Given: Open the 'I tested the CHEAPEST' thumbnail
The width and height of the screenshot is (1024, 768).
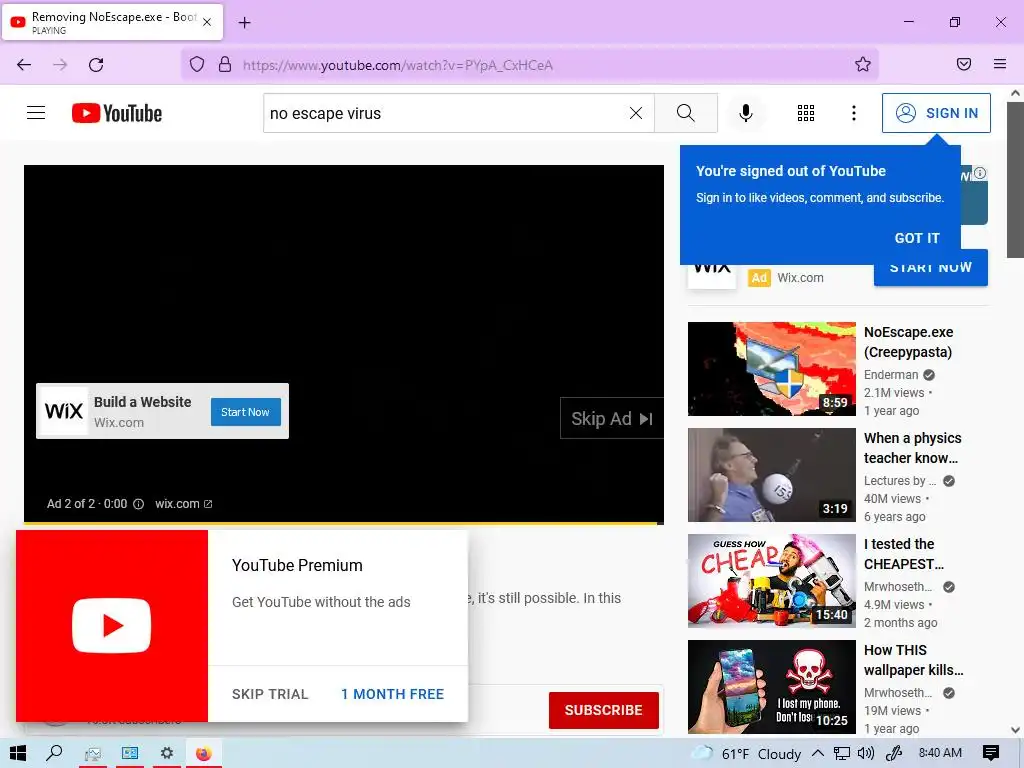Looking at the screenshot, I should (771, 581).
